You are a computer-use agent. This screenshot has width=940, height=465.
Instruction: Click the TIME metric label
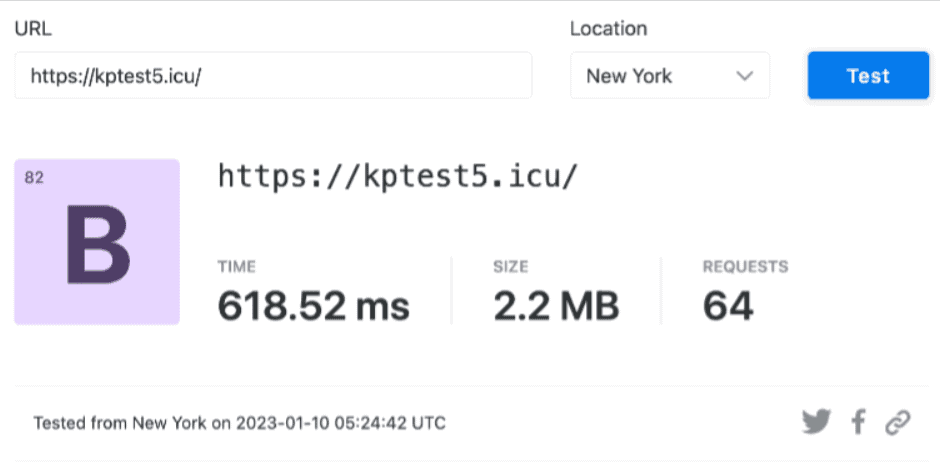pos(237,267)
